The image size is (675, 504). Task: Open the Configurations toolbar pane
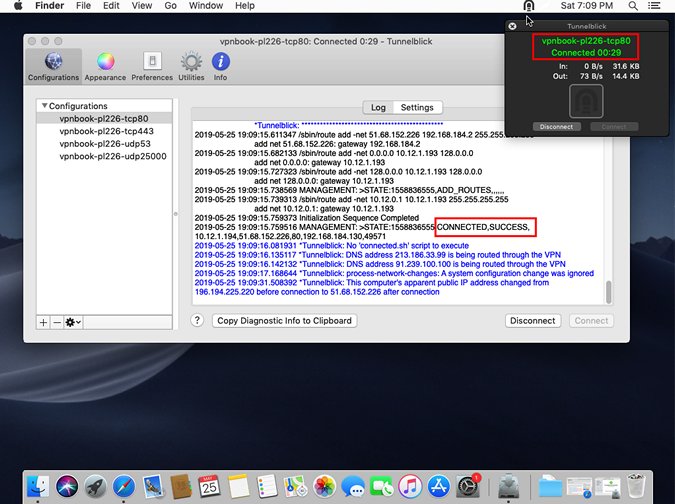(x=53, y=66)
